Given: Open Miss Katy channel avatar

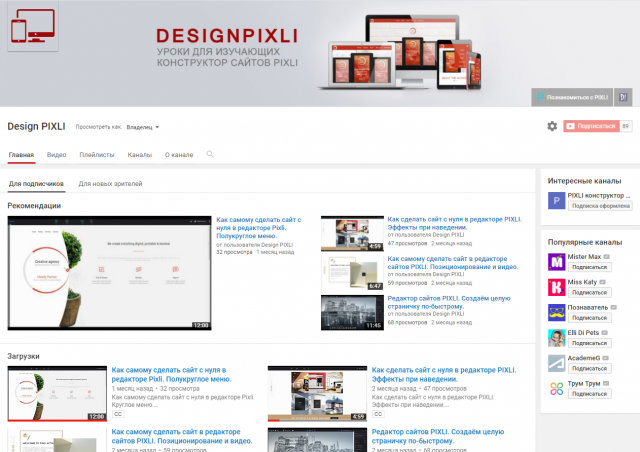Looking at the screenshot, I should click(x=556, y=287).
